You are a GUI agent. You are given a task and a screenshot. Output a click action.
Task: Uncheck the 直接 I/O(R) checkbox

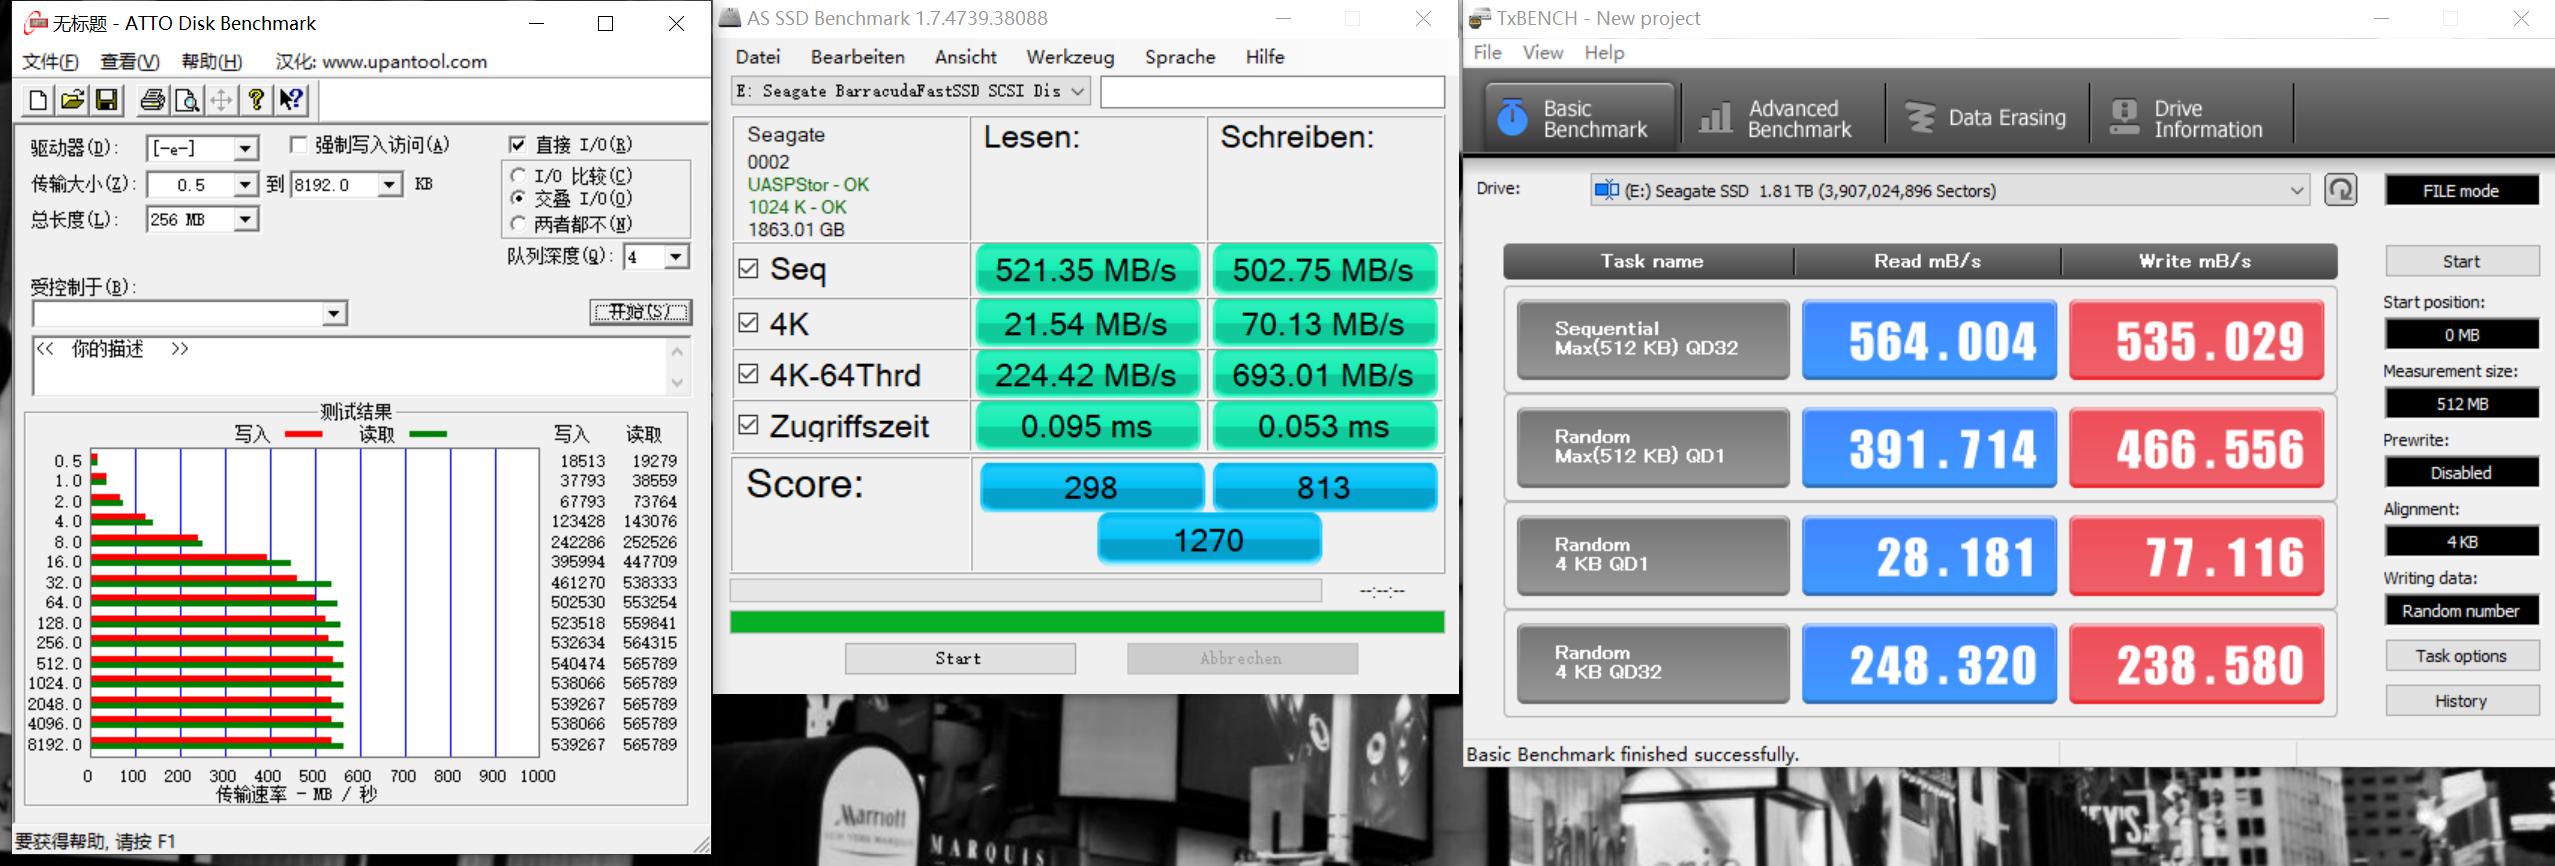point(517,145)
